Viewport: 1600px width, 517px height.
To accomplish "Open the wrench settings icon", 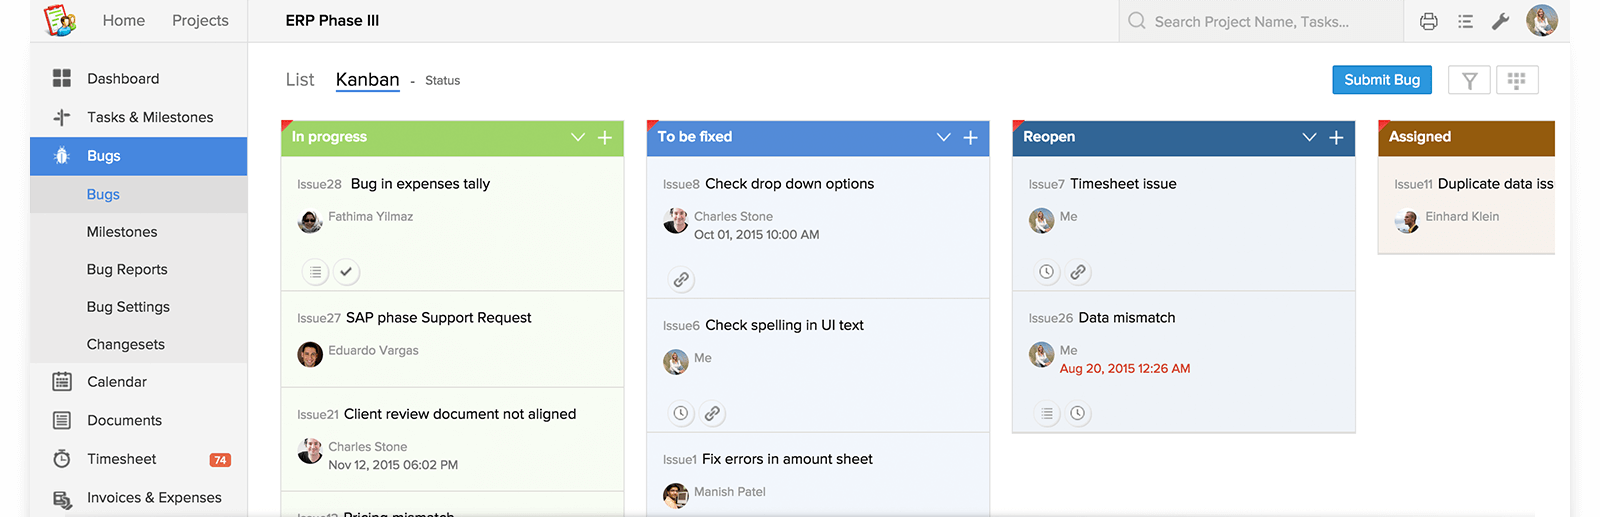I will click(1500, 21).
